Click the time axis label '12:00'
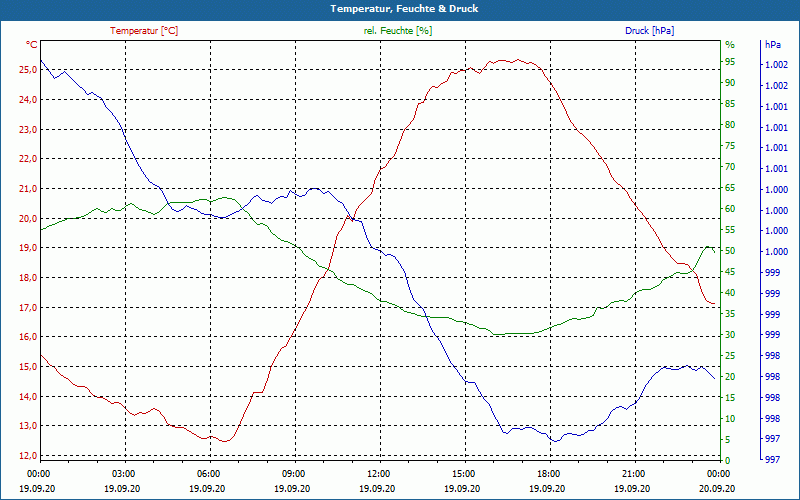 [379, 473]
